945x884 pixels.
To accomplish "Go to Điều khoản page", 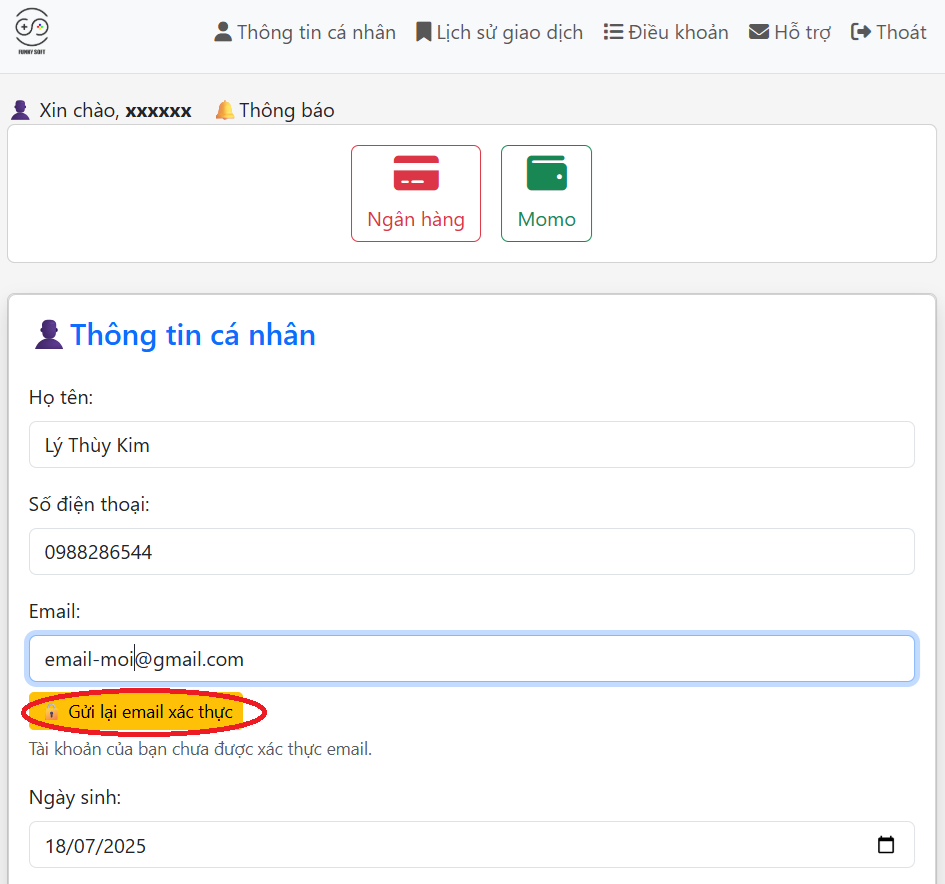I will tap(678, 32).
